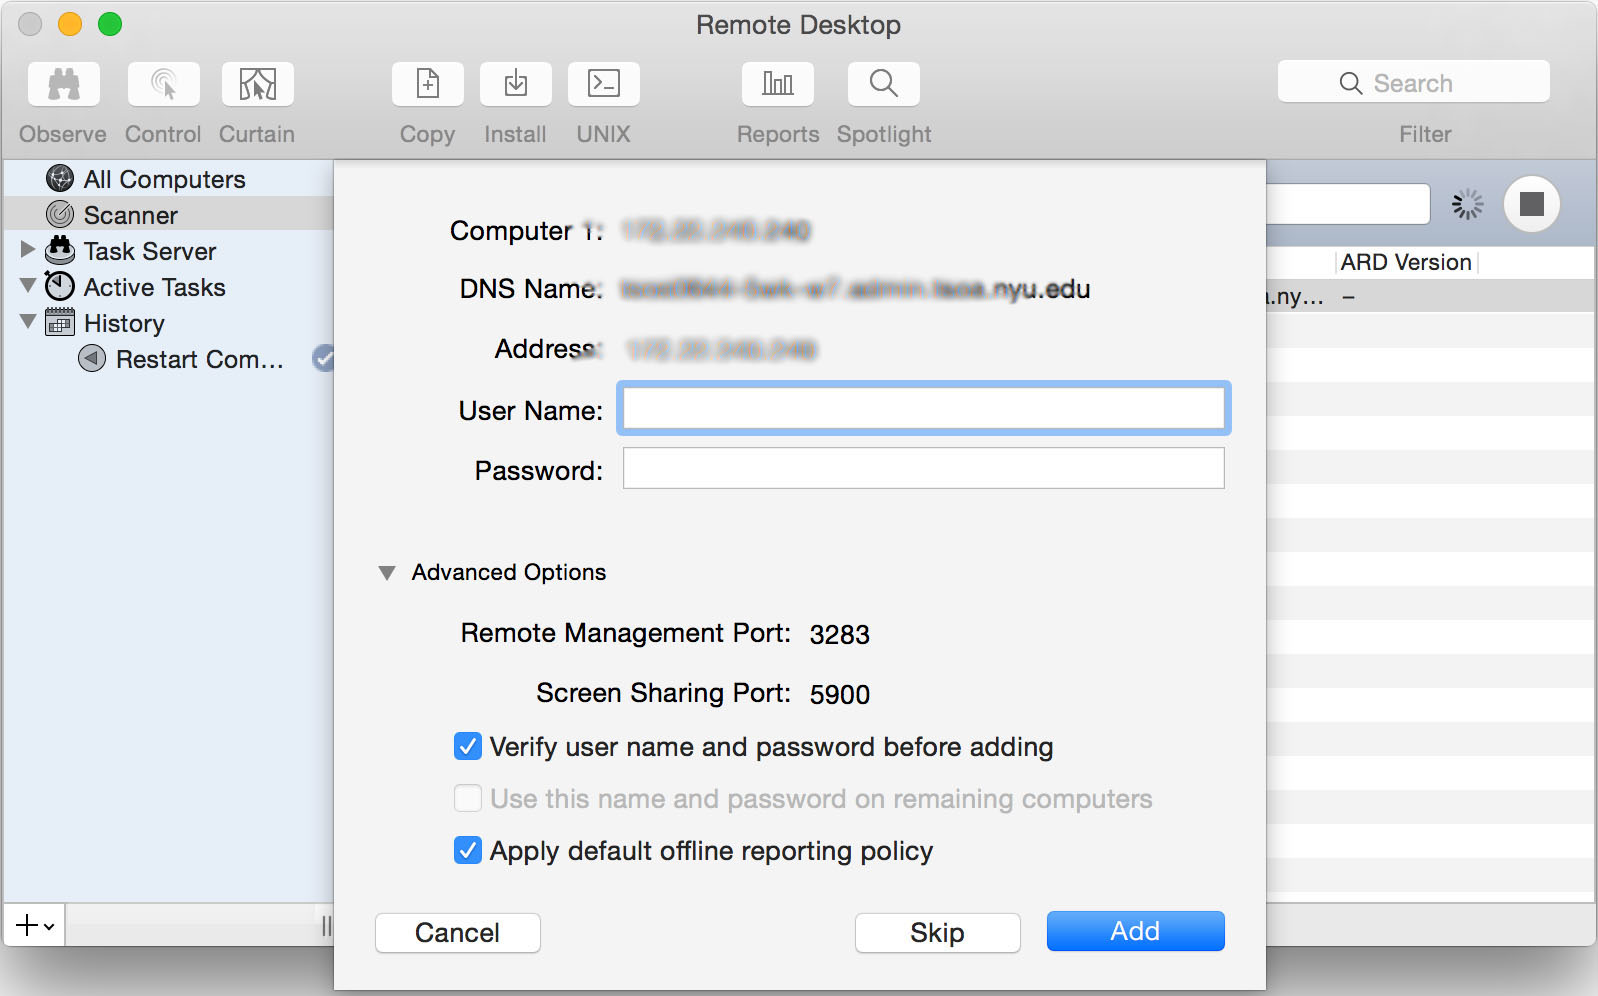Uncheck Verify user name and password
The image size is (1598, 996).
click(x=467, y=747)
